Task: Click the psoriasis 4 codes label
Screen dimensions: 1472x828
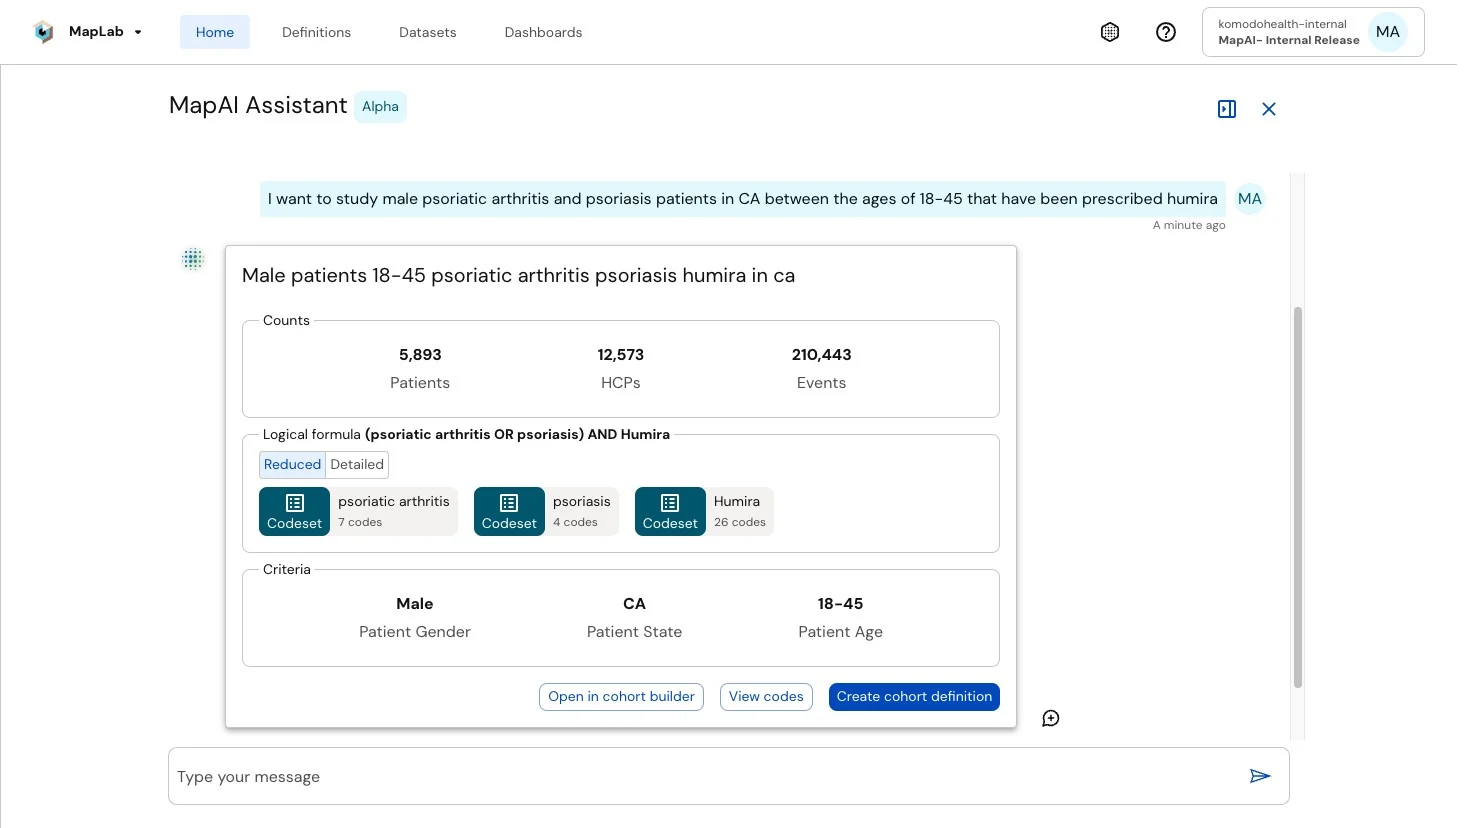Action: pyautogui.click(x=582, y=511)
